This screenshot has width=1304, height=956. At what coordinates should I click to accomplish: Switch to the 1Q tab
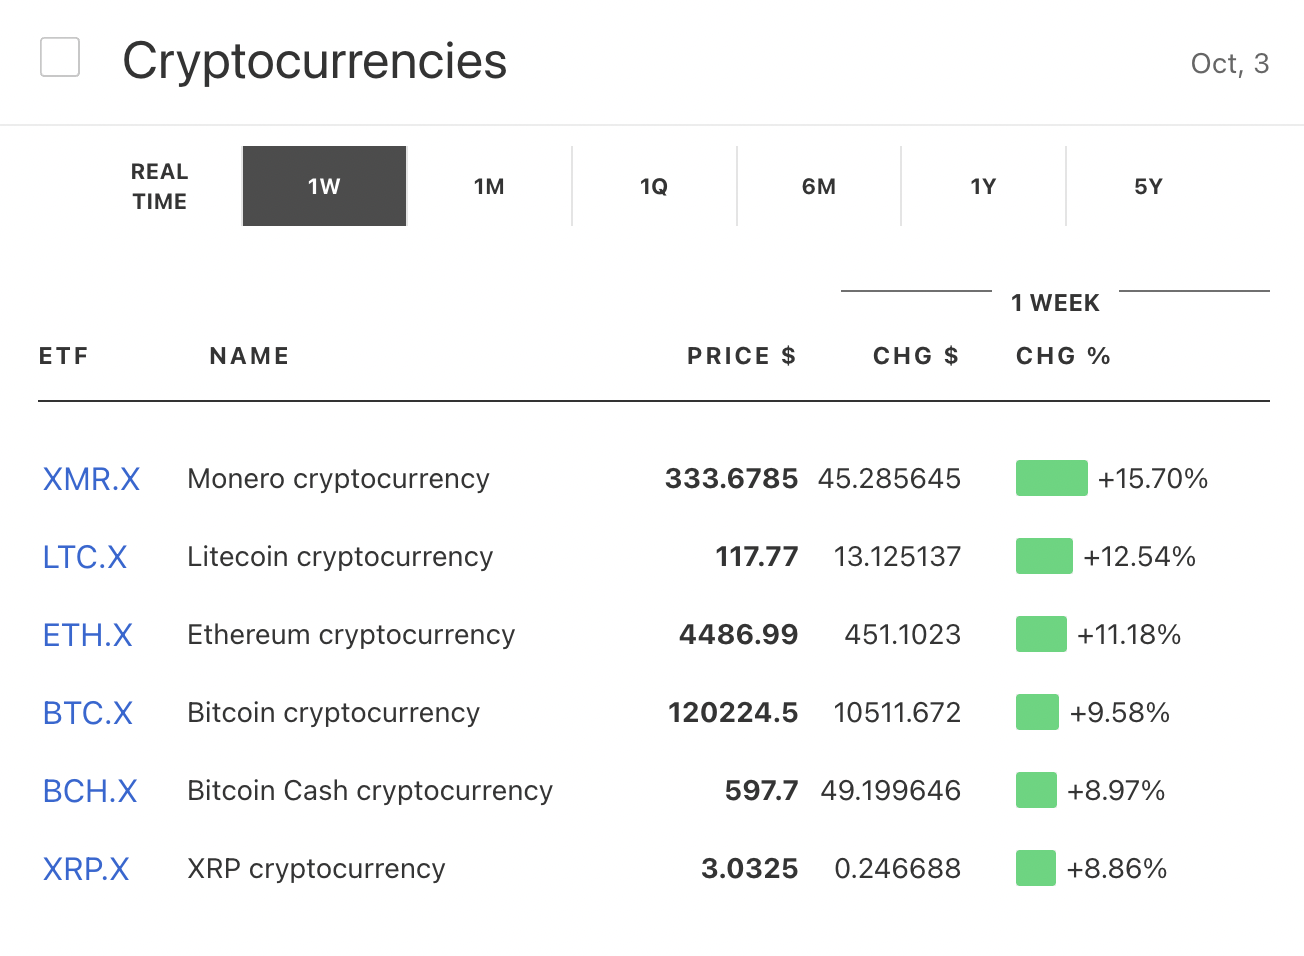point(654,187)
